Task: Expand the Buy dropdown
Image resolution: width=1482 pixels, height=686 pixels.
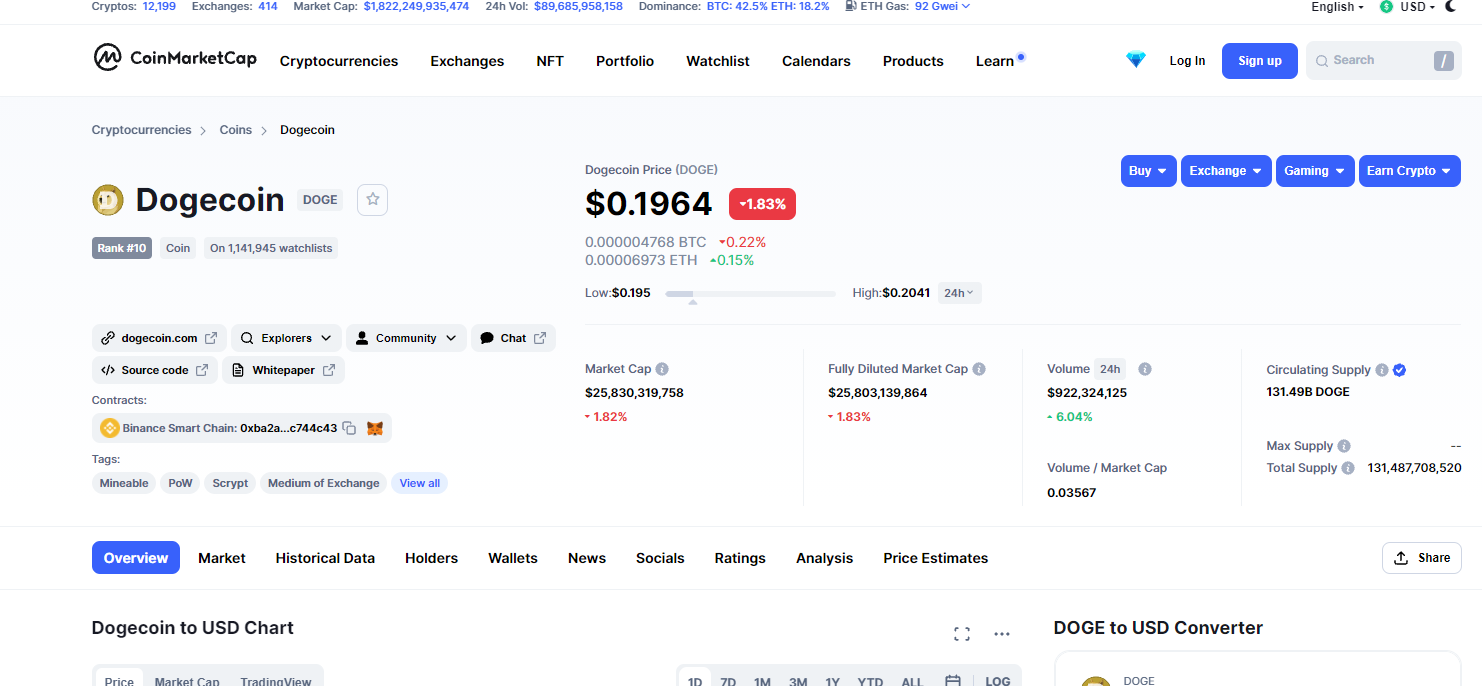Action: 1148,171
